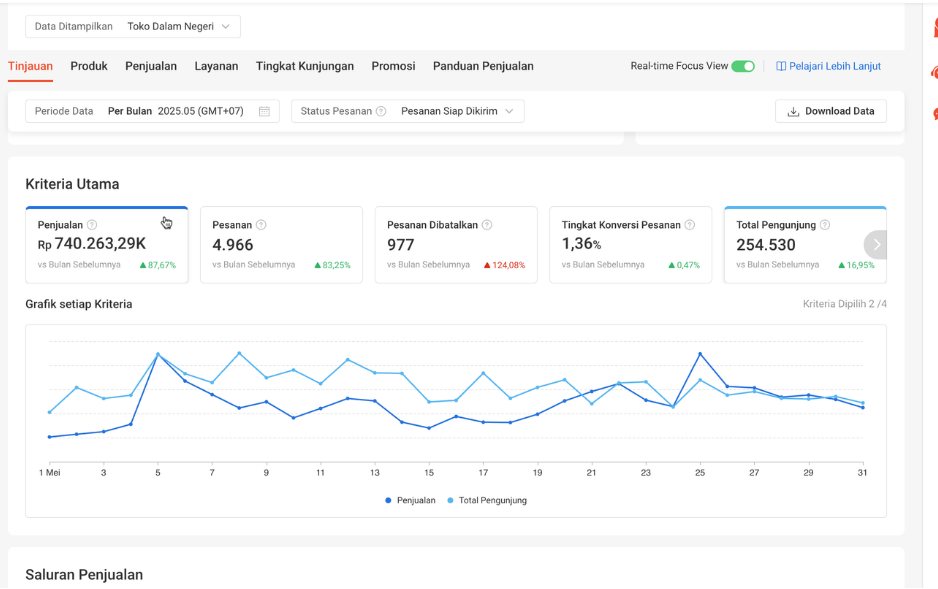Toggle the Real-time Focus View switch
This screenshot has height=589, width=938.
743,66
